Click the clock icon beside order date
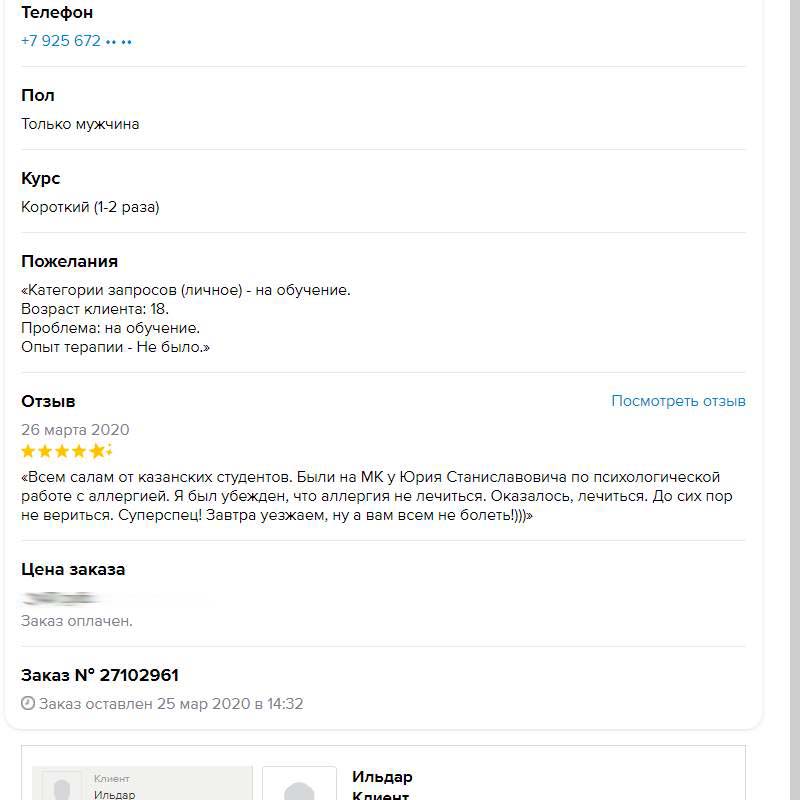Screen dimensions: 800x800 (28, 704)
